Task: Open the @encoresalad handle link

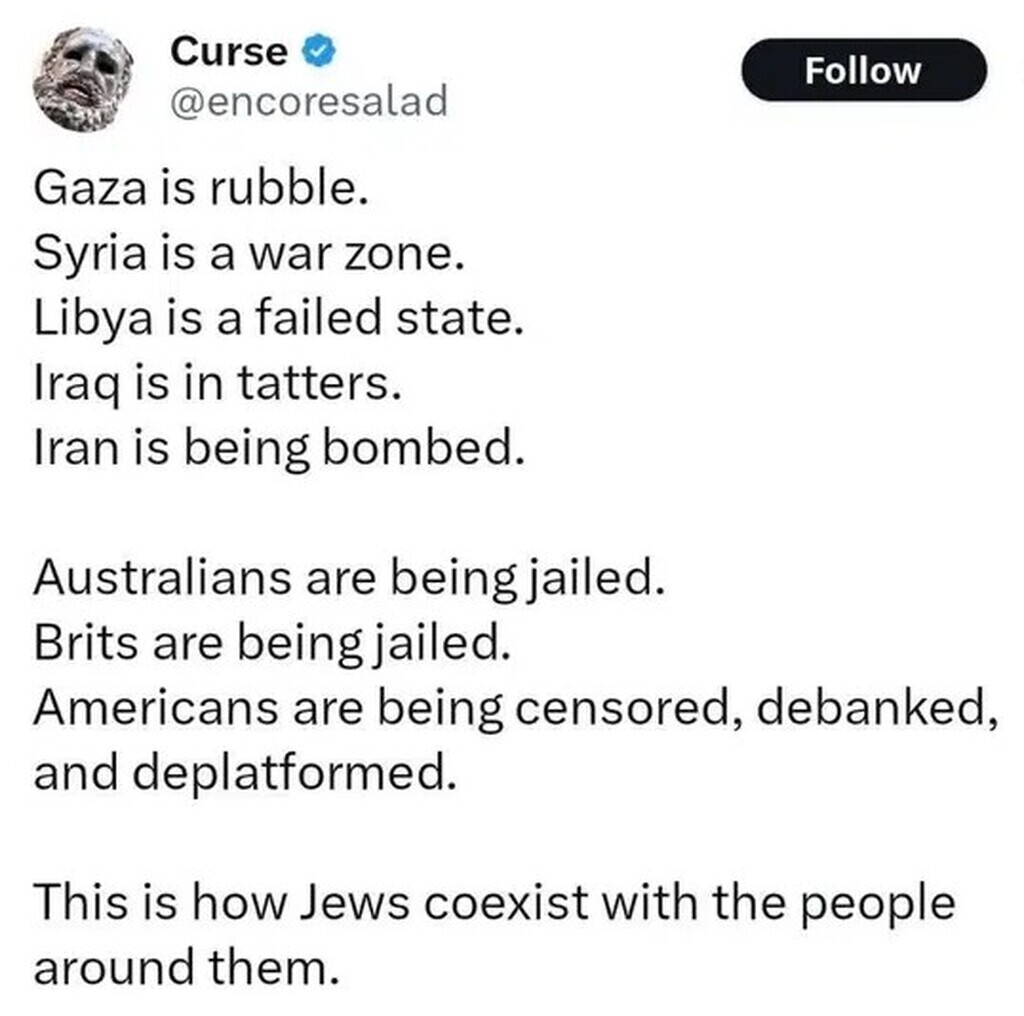Action: click(x=310, y=101)
